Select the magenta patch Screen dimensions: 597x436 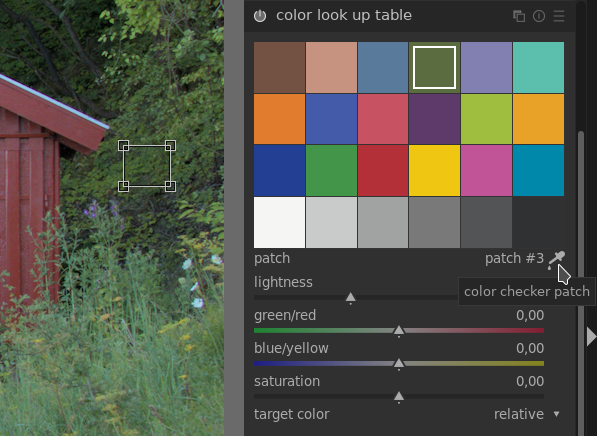click(486, 171)
